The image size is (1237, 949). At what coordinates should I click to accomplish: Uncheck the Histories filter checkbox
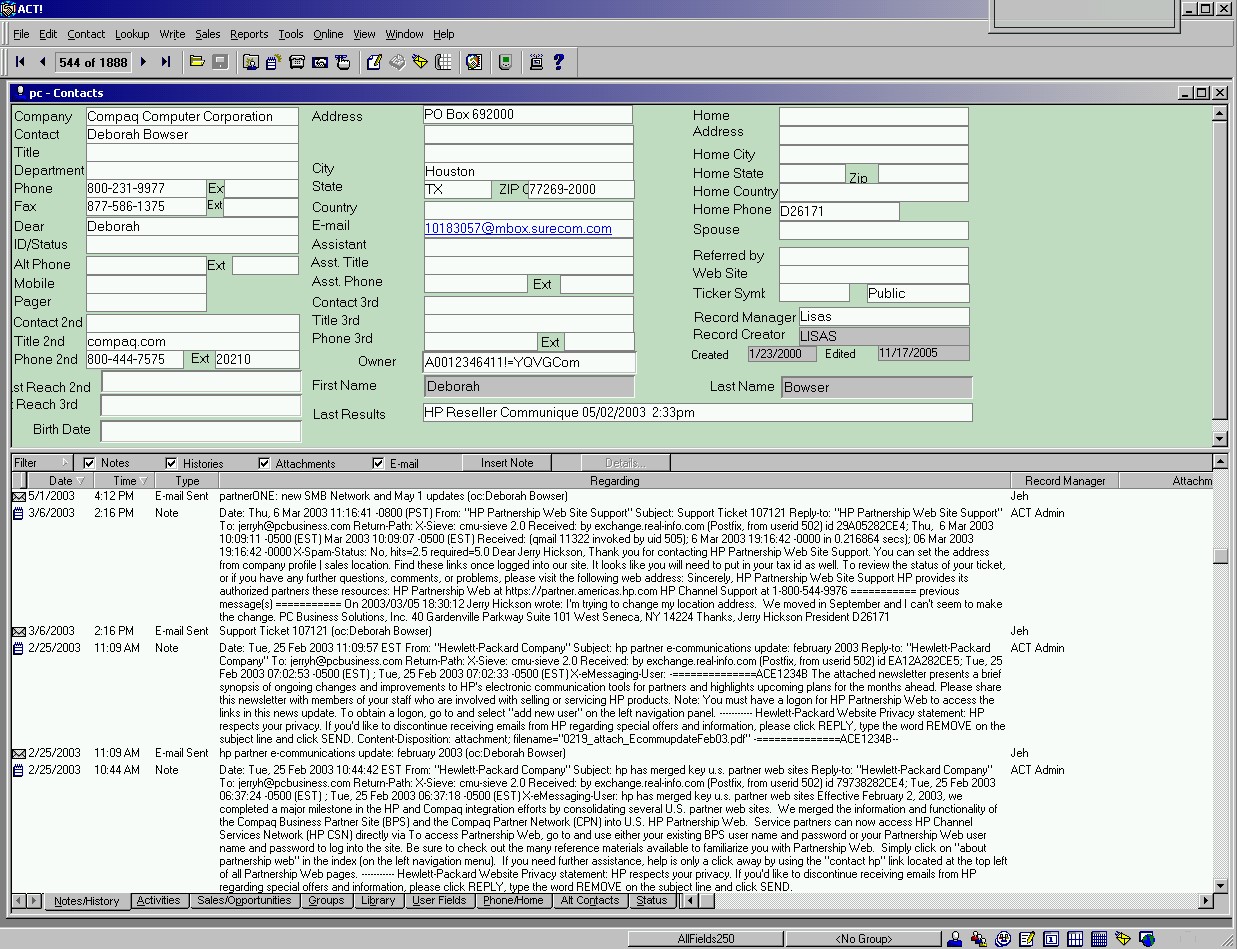tap(171, 463)
